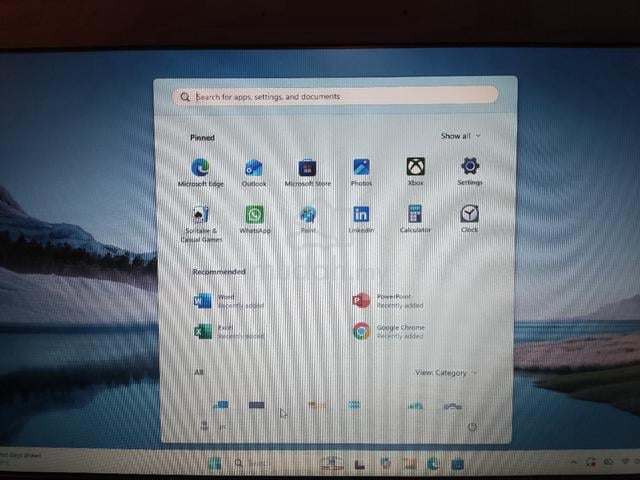This screenshot has height=480, width=640.
Task: Open the Photos app
Action: click(x=361, y=172)
